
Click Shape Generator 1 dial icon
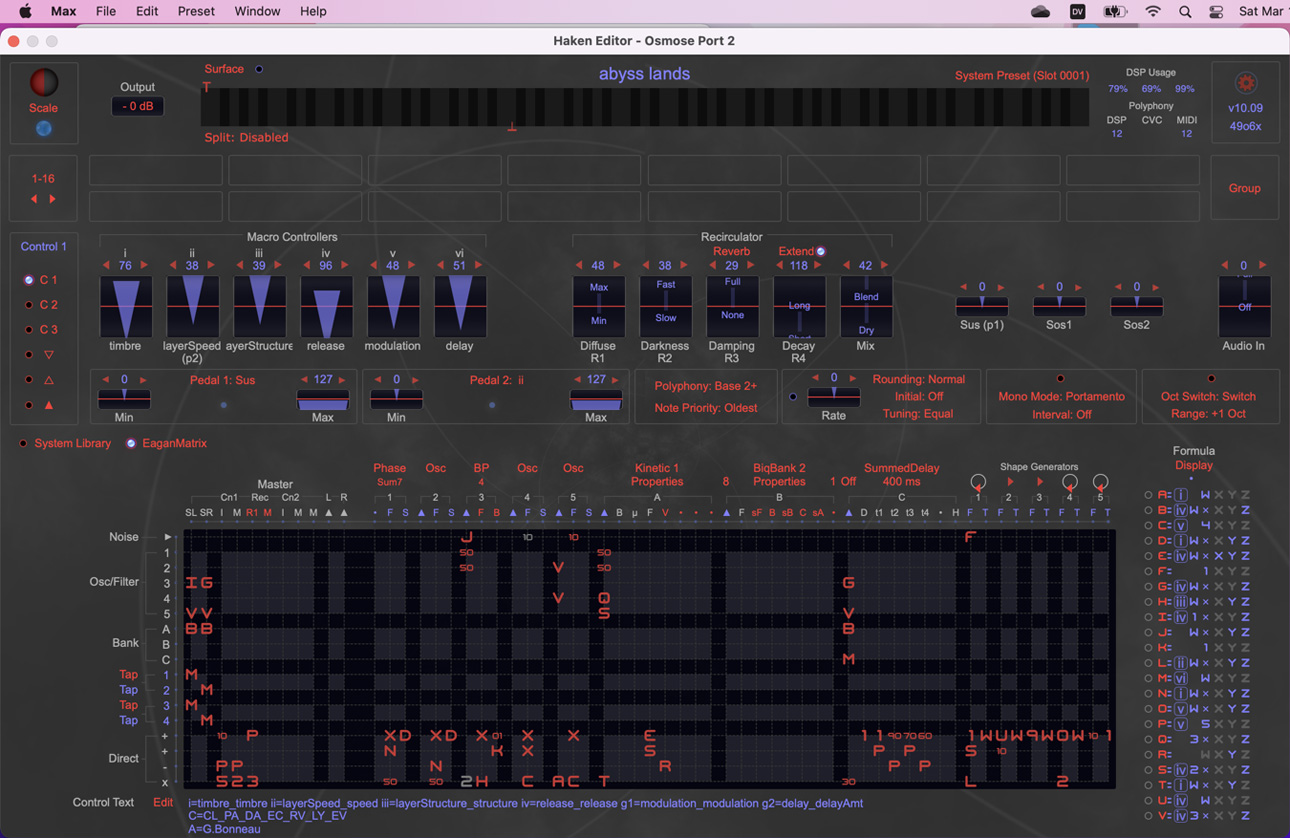pos(978,482)
